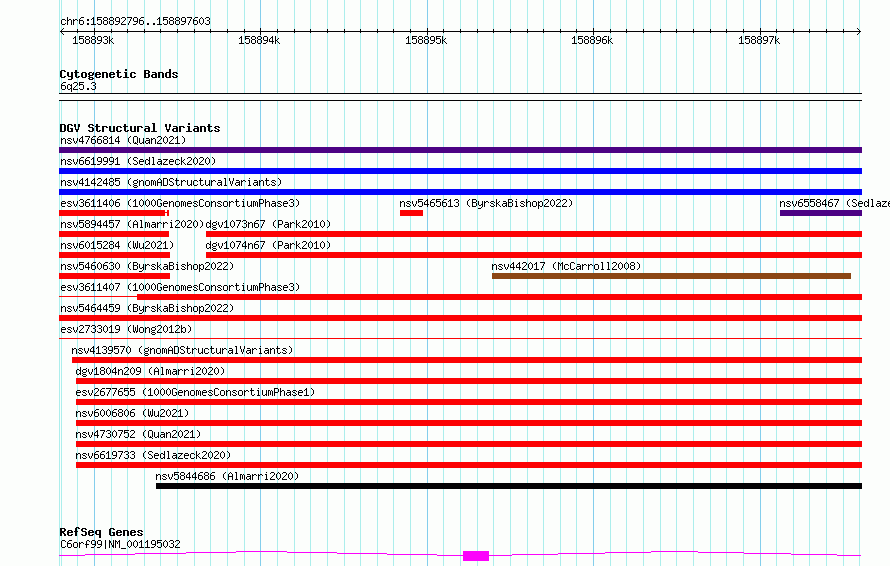Open dgv1804n209 (Almarri2020) variant label
Image resolution: width=890 pixels, height=566 pixels.
tap(150, 371)
